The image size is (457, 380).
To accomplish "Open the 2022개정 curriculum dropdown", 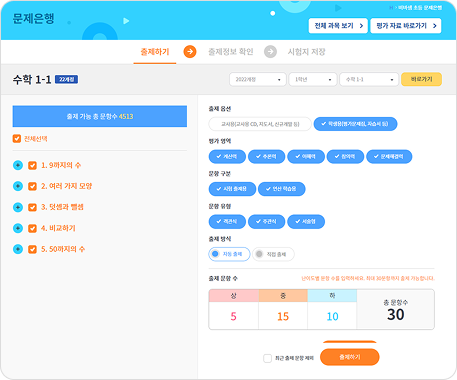I will pyautogui.click(x=258, y=79).
